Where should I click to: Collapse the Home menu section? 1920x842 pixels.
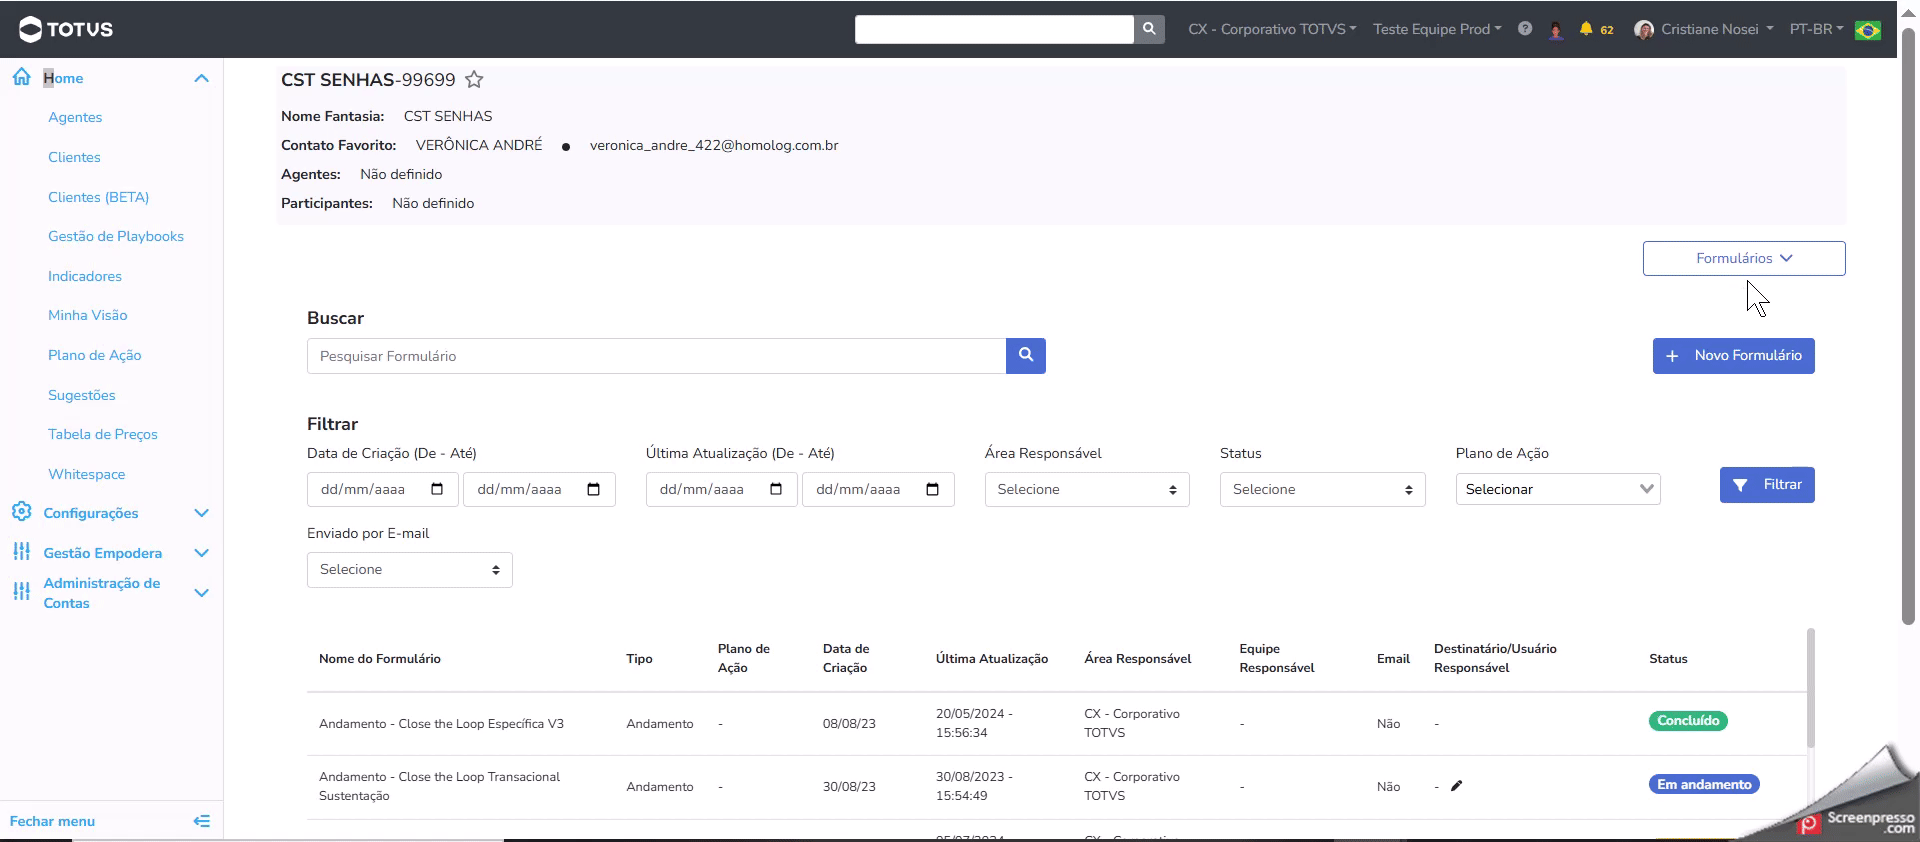point(201,78)
